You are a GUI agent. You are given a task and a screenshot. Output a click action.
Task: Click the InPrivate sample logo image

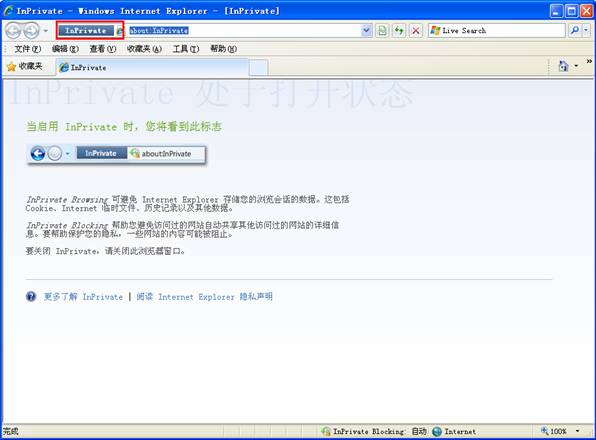click(116, 154)
